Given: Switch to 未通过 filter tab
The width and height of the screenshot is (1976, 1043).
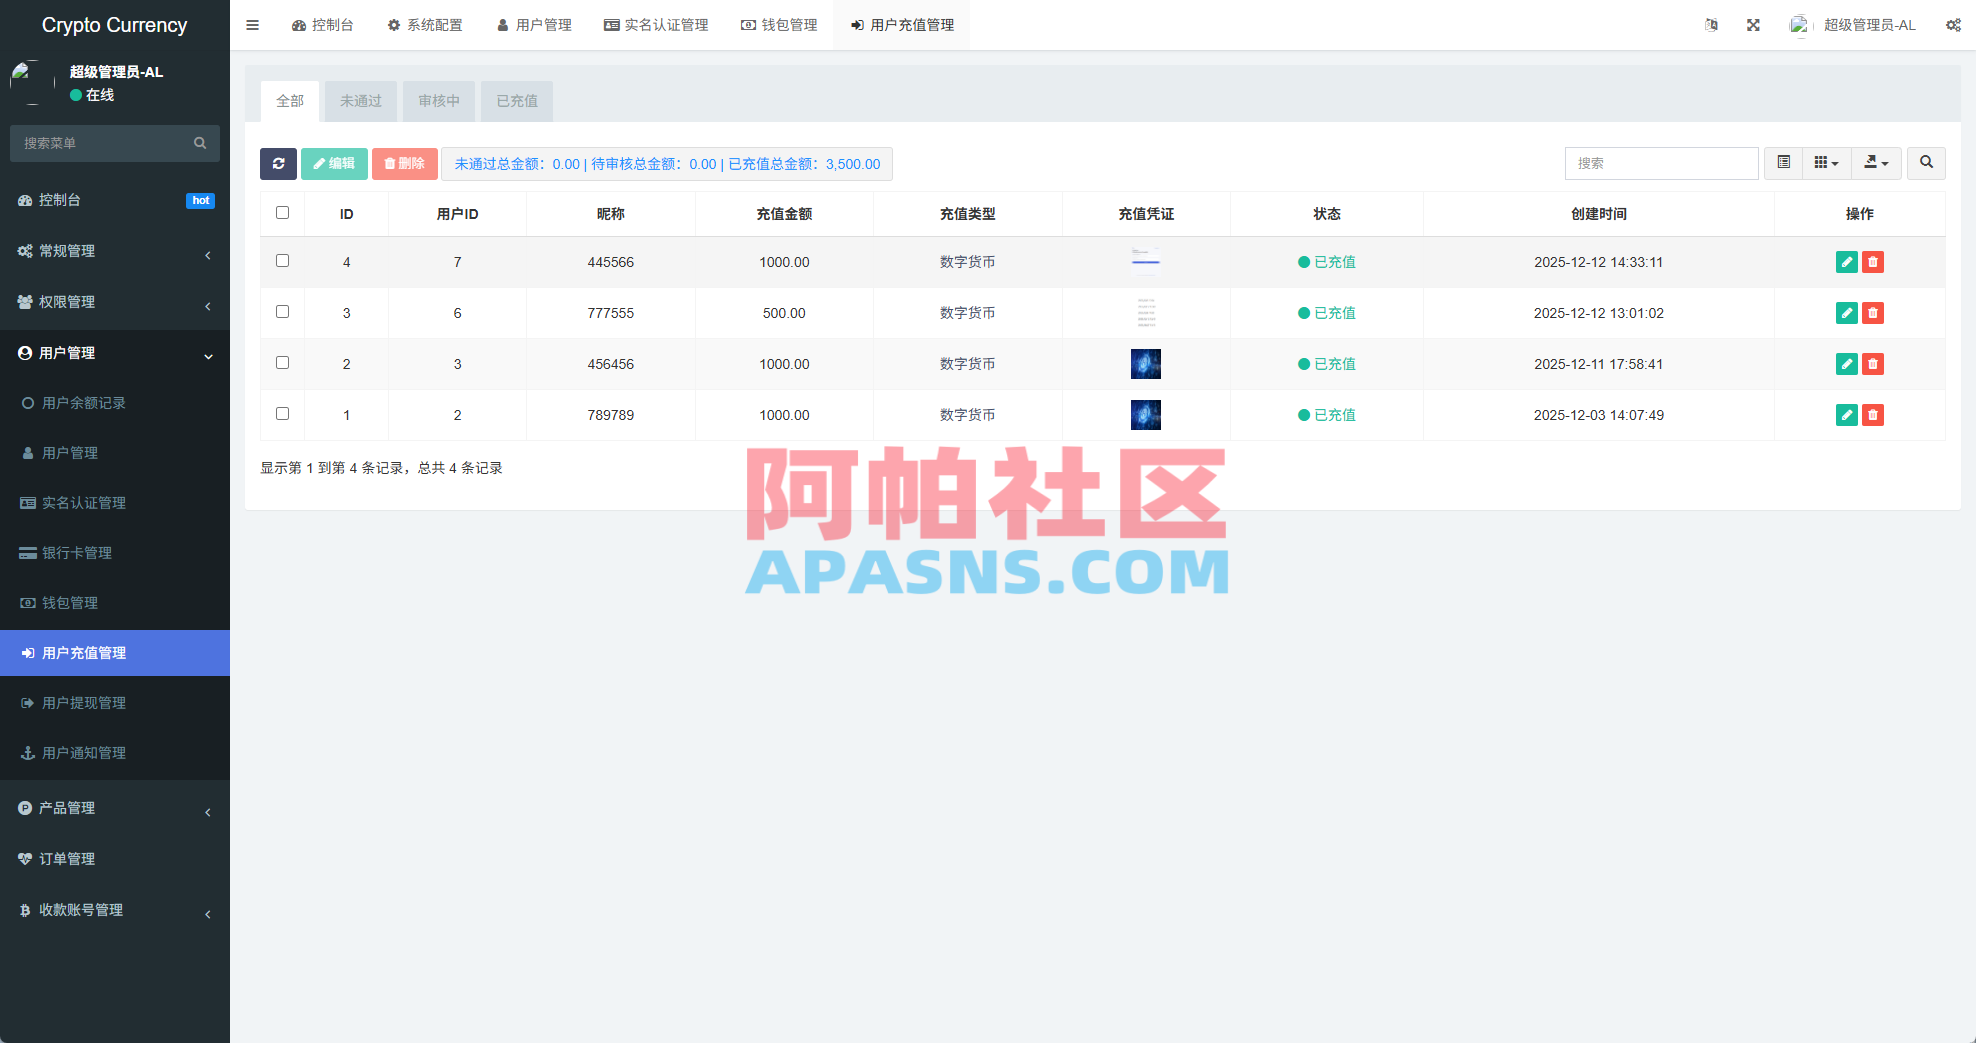Looking at the screenshot, I should pyautogui.click(x=361, y=101).
